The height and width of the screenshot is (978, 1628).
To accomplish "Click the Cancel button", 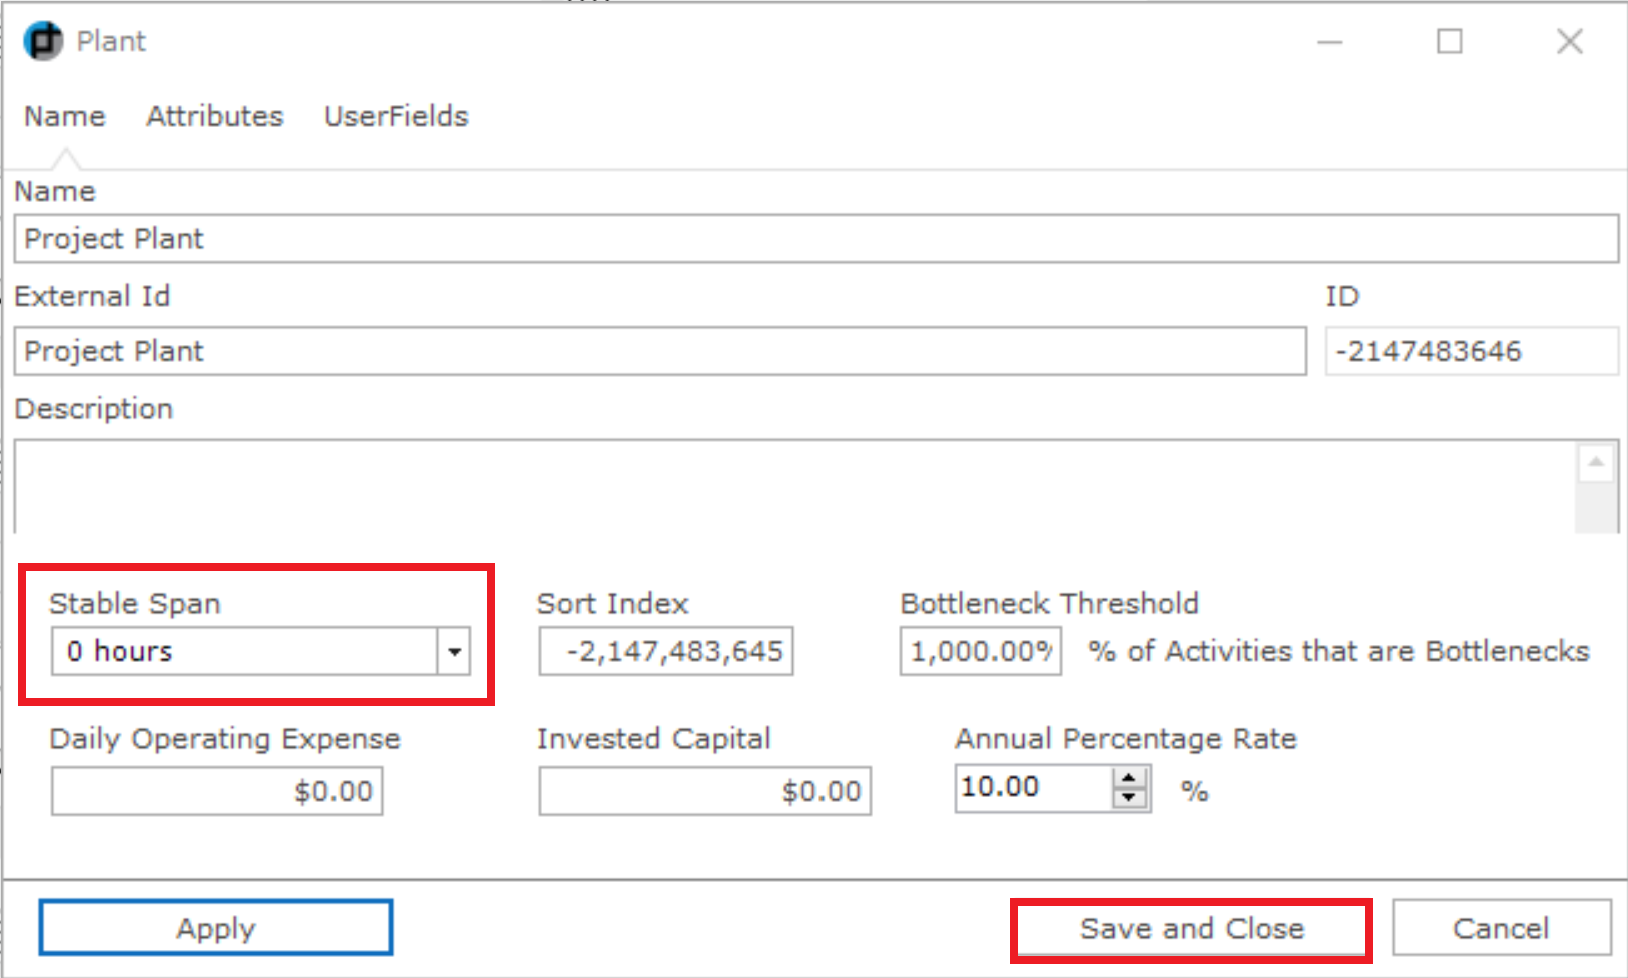I will [x=1501, y=929].
